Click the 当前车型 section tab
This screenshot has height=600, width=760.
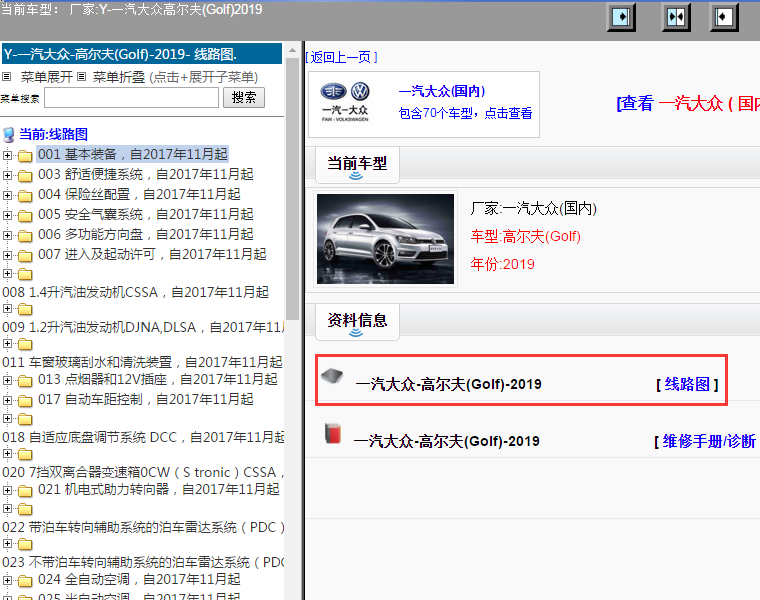(357, 165)
